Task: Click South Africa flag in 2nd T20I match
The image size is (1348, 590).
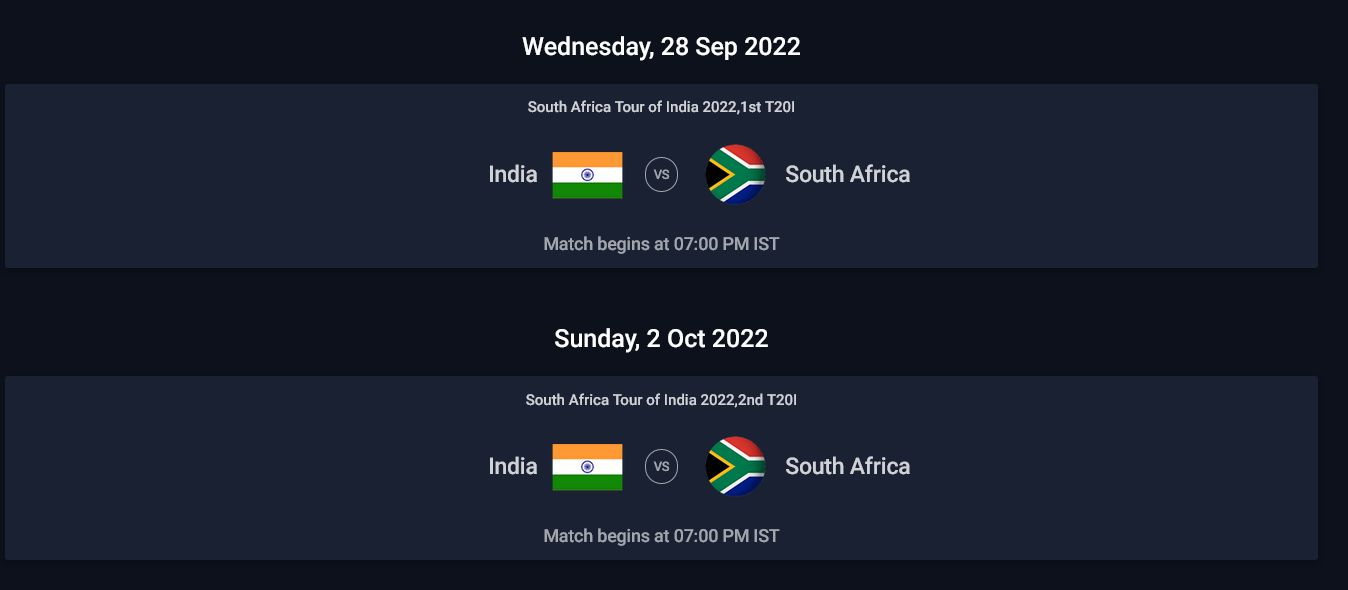Action: click(735, 467)
